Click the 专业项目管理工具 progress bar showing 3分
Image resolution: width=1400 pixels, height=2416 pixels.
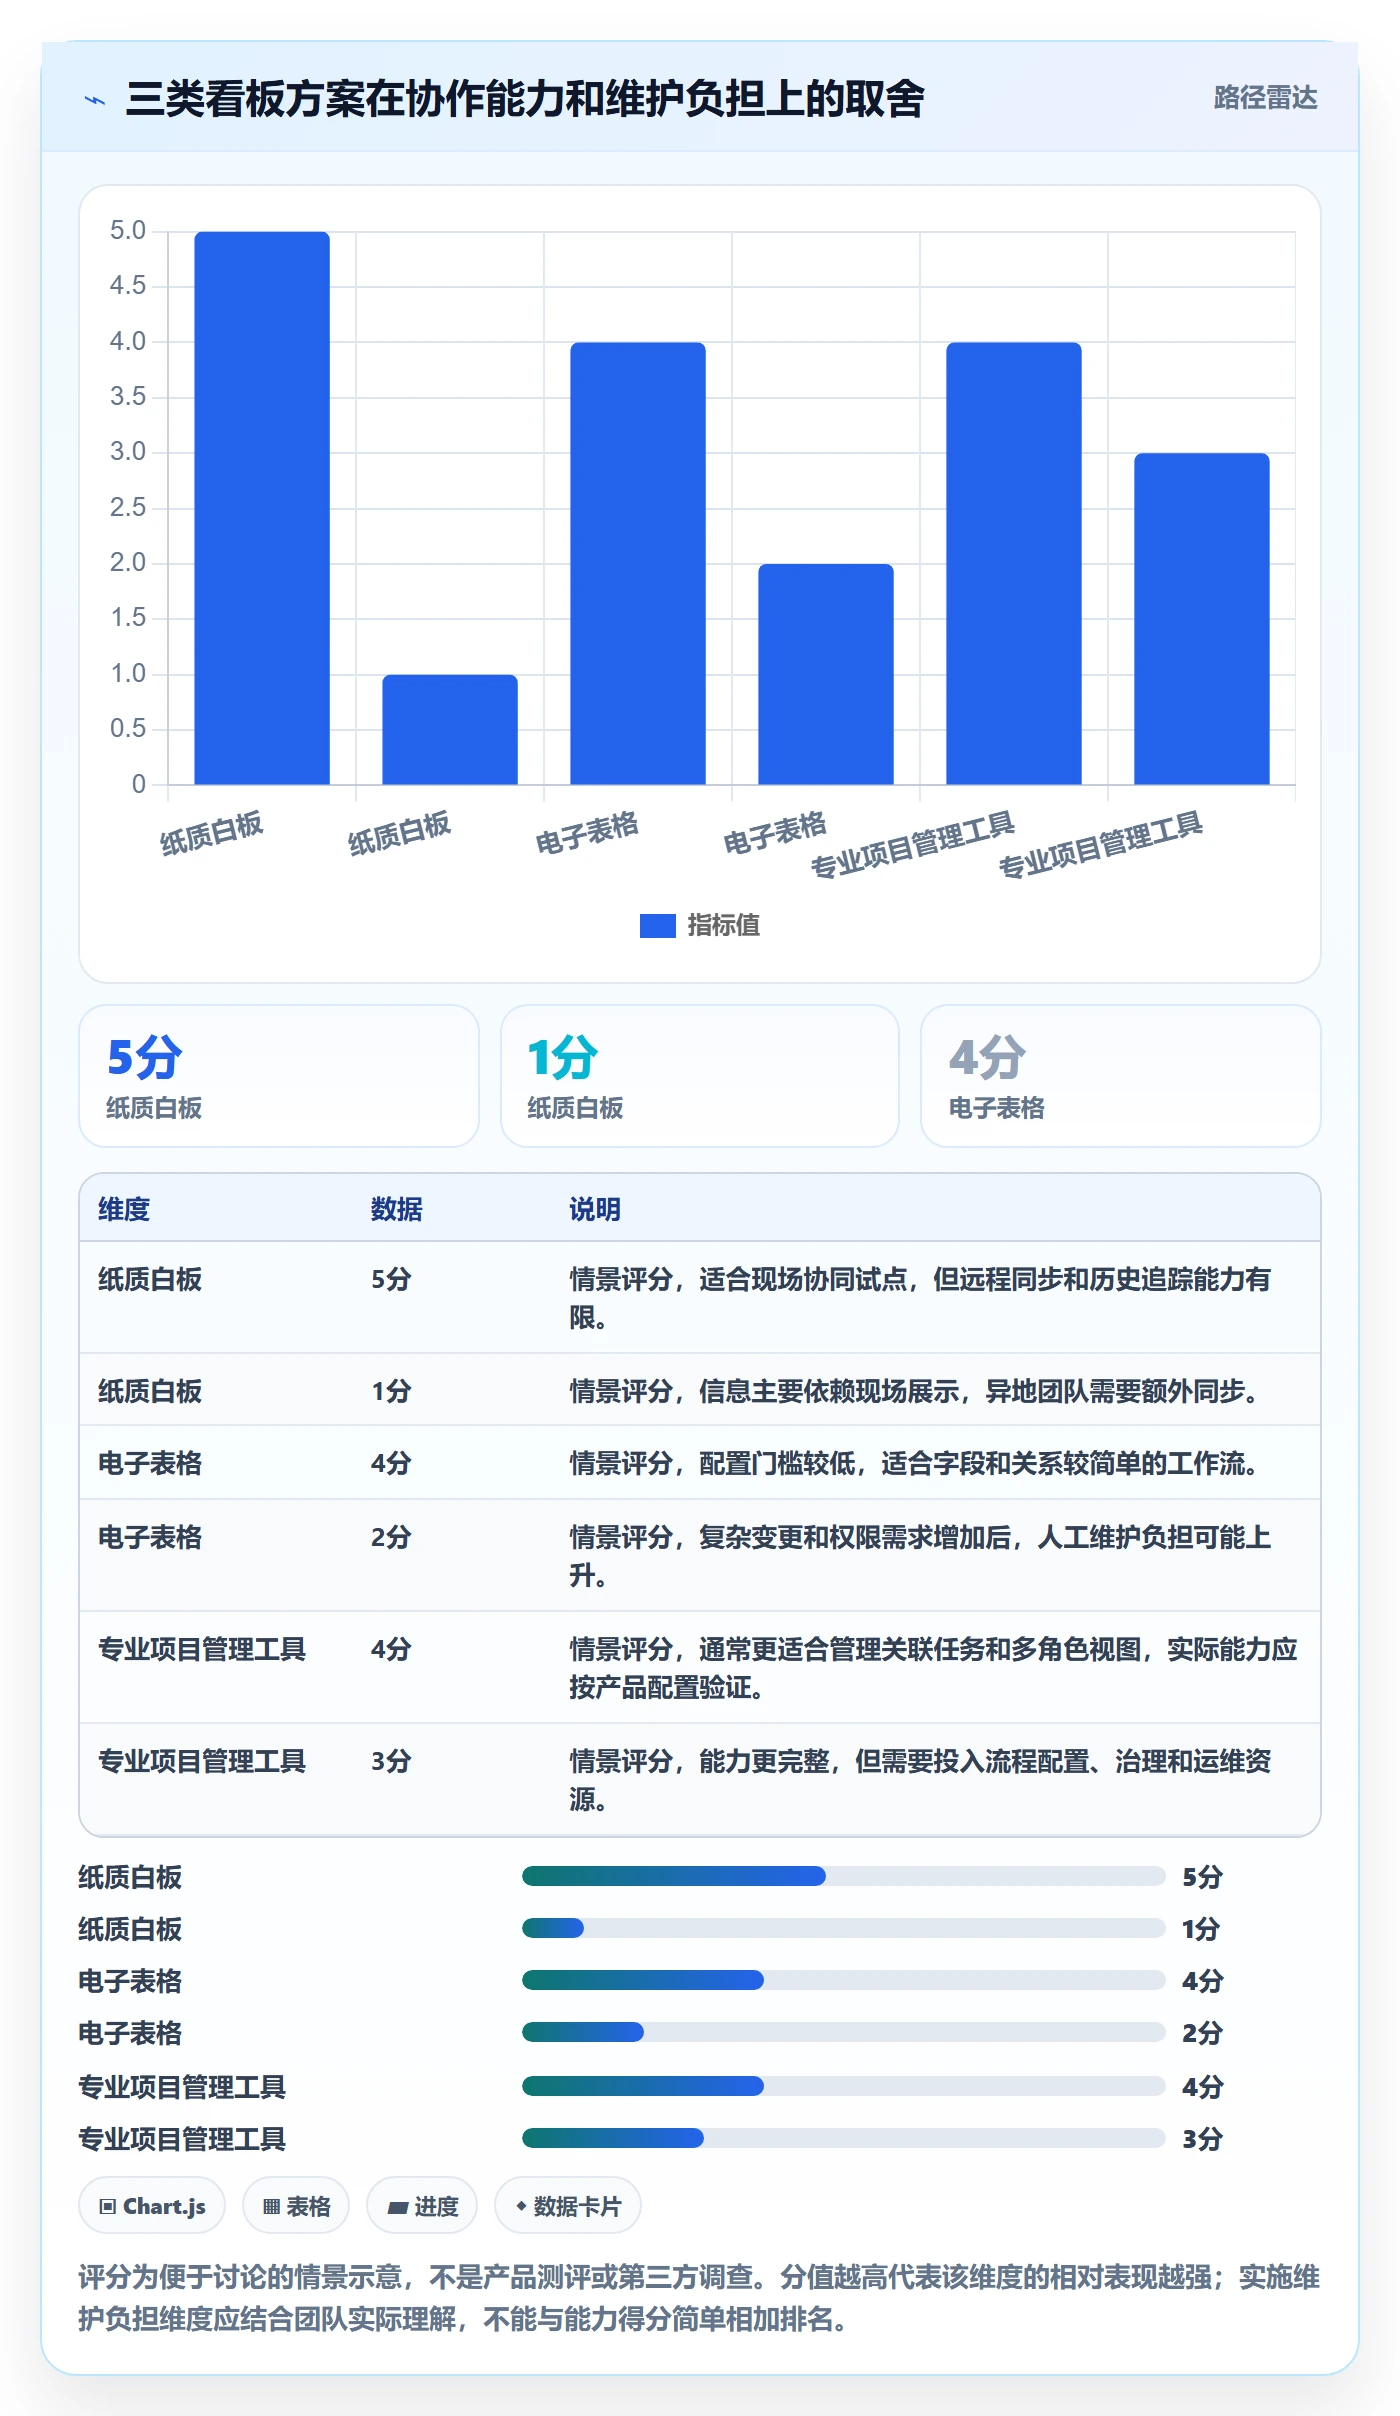click(844, 2138)
